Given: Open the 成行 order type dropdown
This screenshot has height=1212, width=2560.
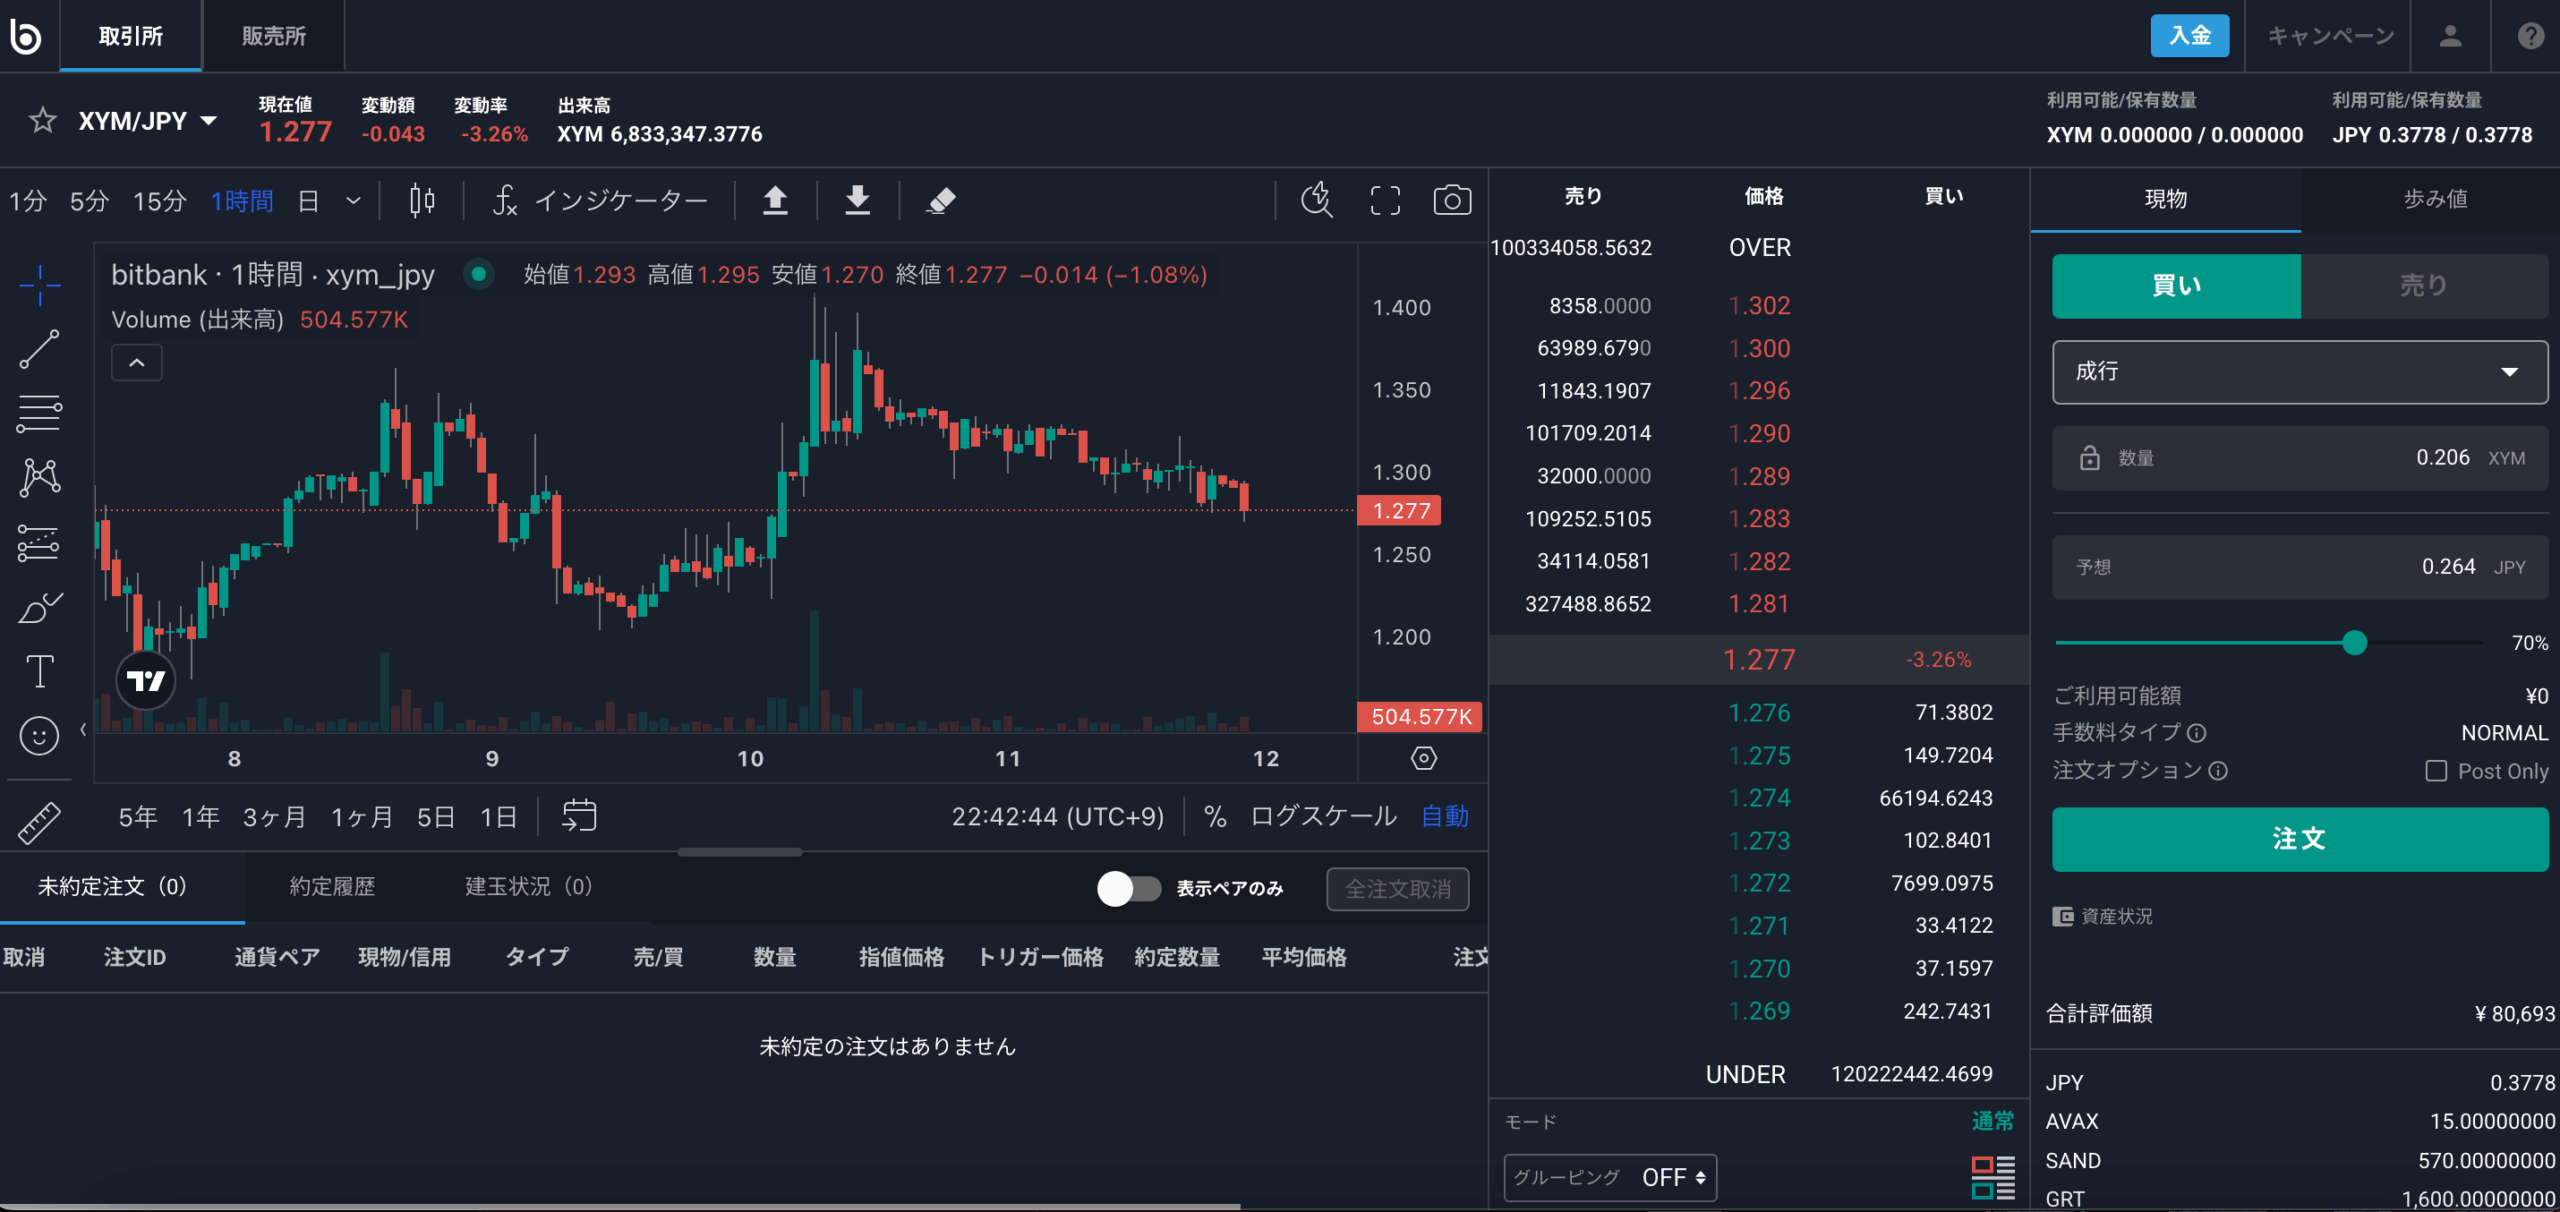Looking at the screenshot, I should (2300, 372).
